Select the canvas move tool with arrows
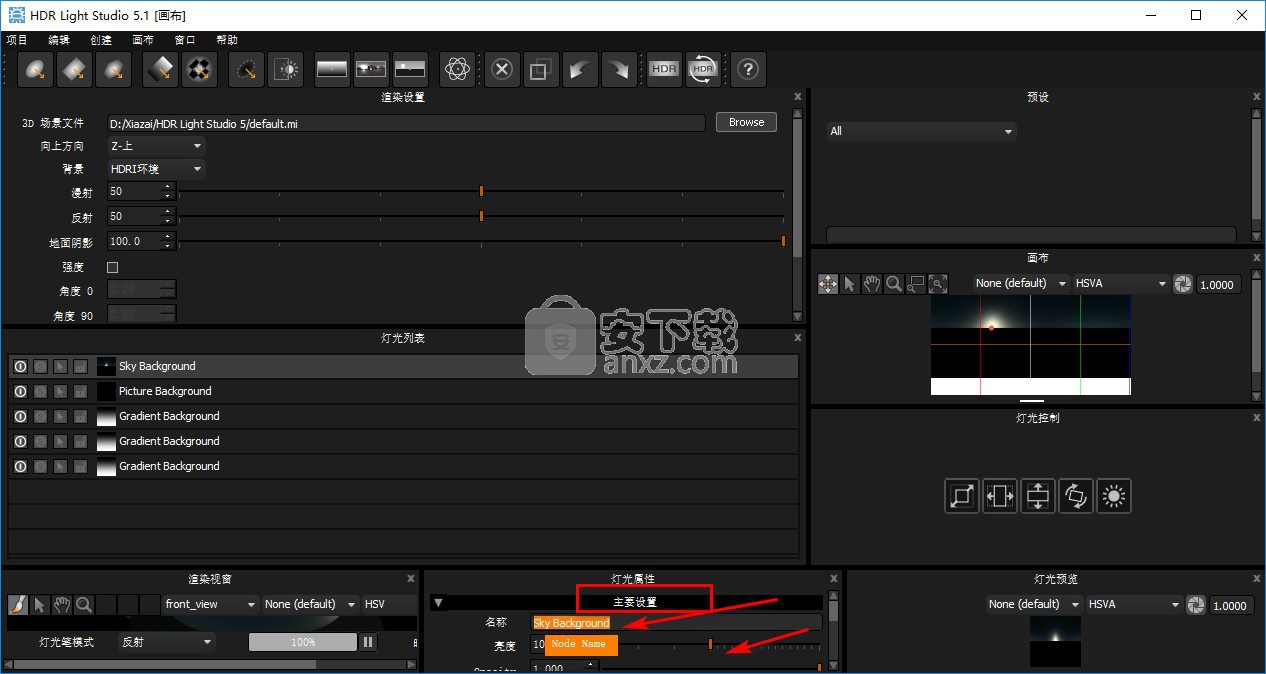This screenshot has width=1266, height=674. click(828, 284)
